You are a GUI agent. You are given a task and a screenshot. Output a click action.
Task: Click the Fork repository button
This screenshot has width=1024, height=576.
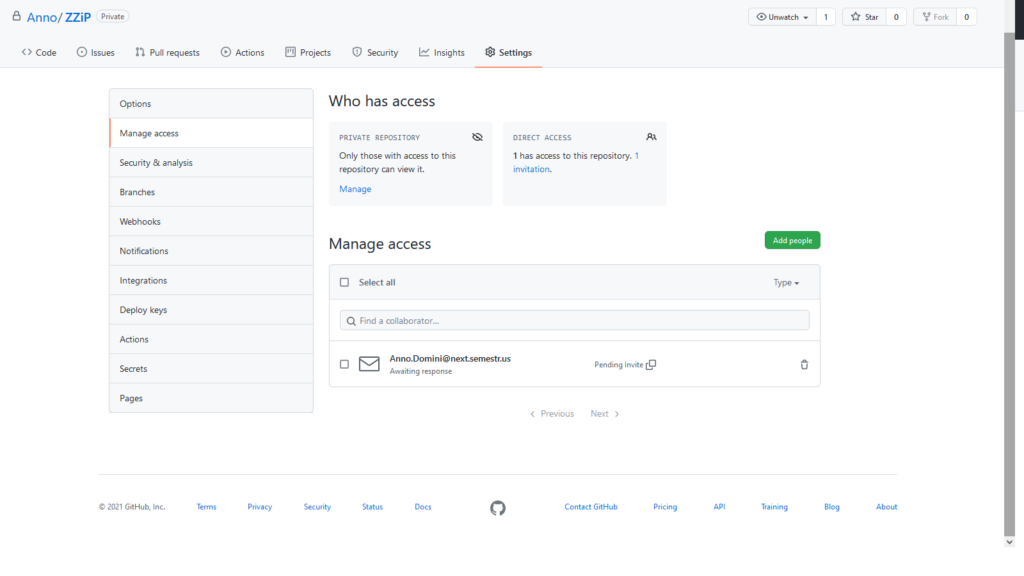[x=934, y=17]
